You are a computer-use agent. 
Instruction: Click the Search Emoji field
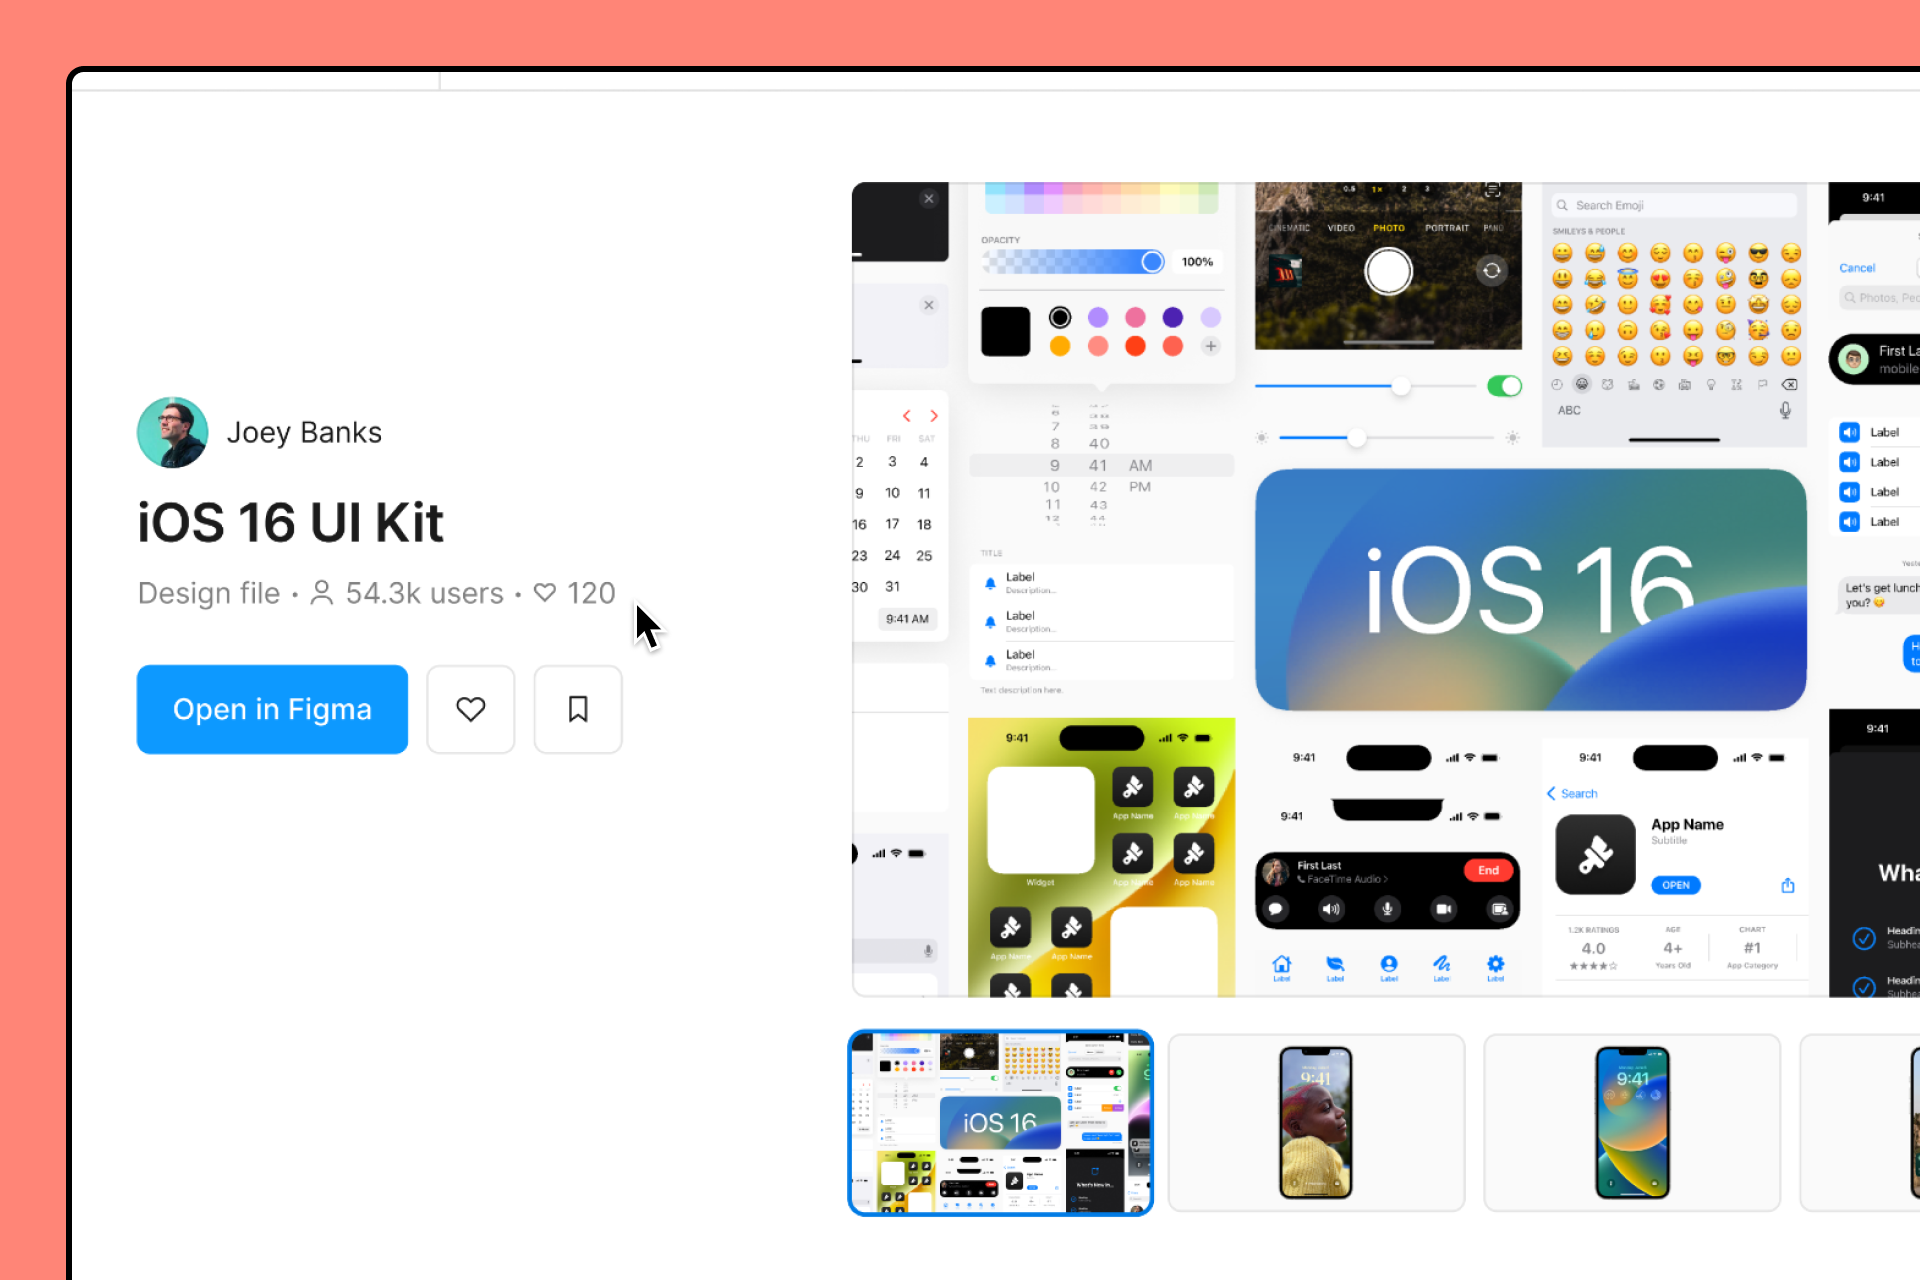click(x=1674, y=205)
